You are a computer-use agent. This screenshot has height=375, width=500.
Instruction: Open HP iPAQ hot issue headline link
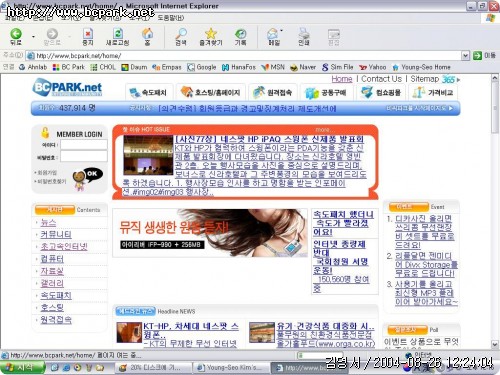click(269, 139)
